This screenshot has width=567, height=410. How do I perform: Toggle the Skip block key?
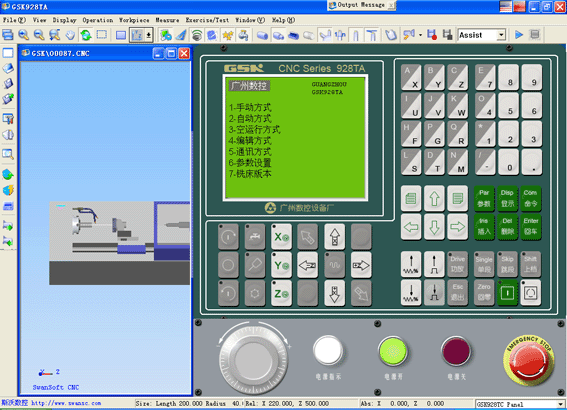pos(507,264)
